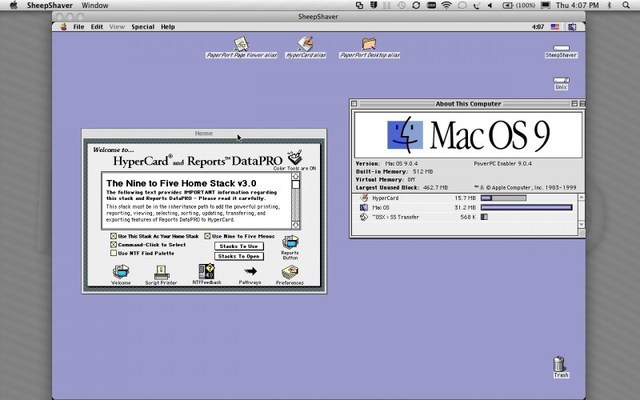Image resolution: width=640 pixels, height=400 pixels.
Task: Click the Mac OS 9 logo banner
Action: pyautogui.click(x=468, y=135)
